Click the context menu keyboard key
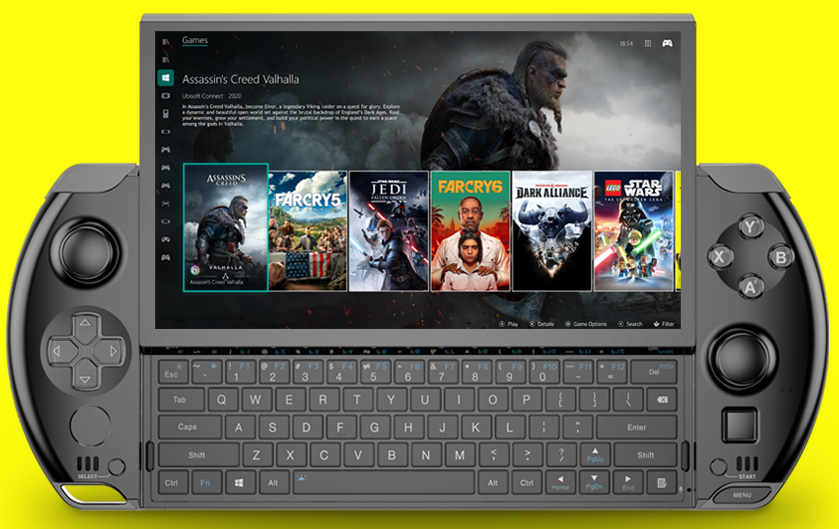 coord(662,482)
